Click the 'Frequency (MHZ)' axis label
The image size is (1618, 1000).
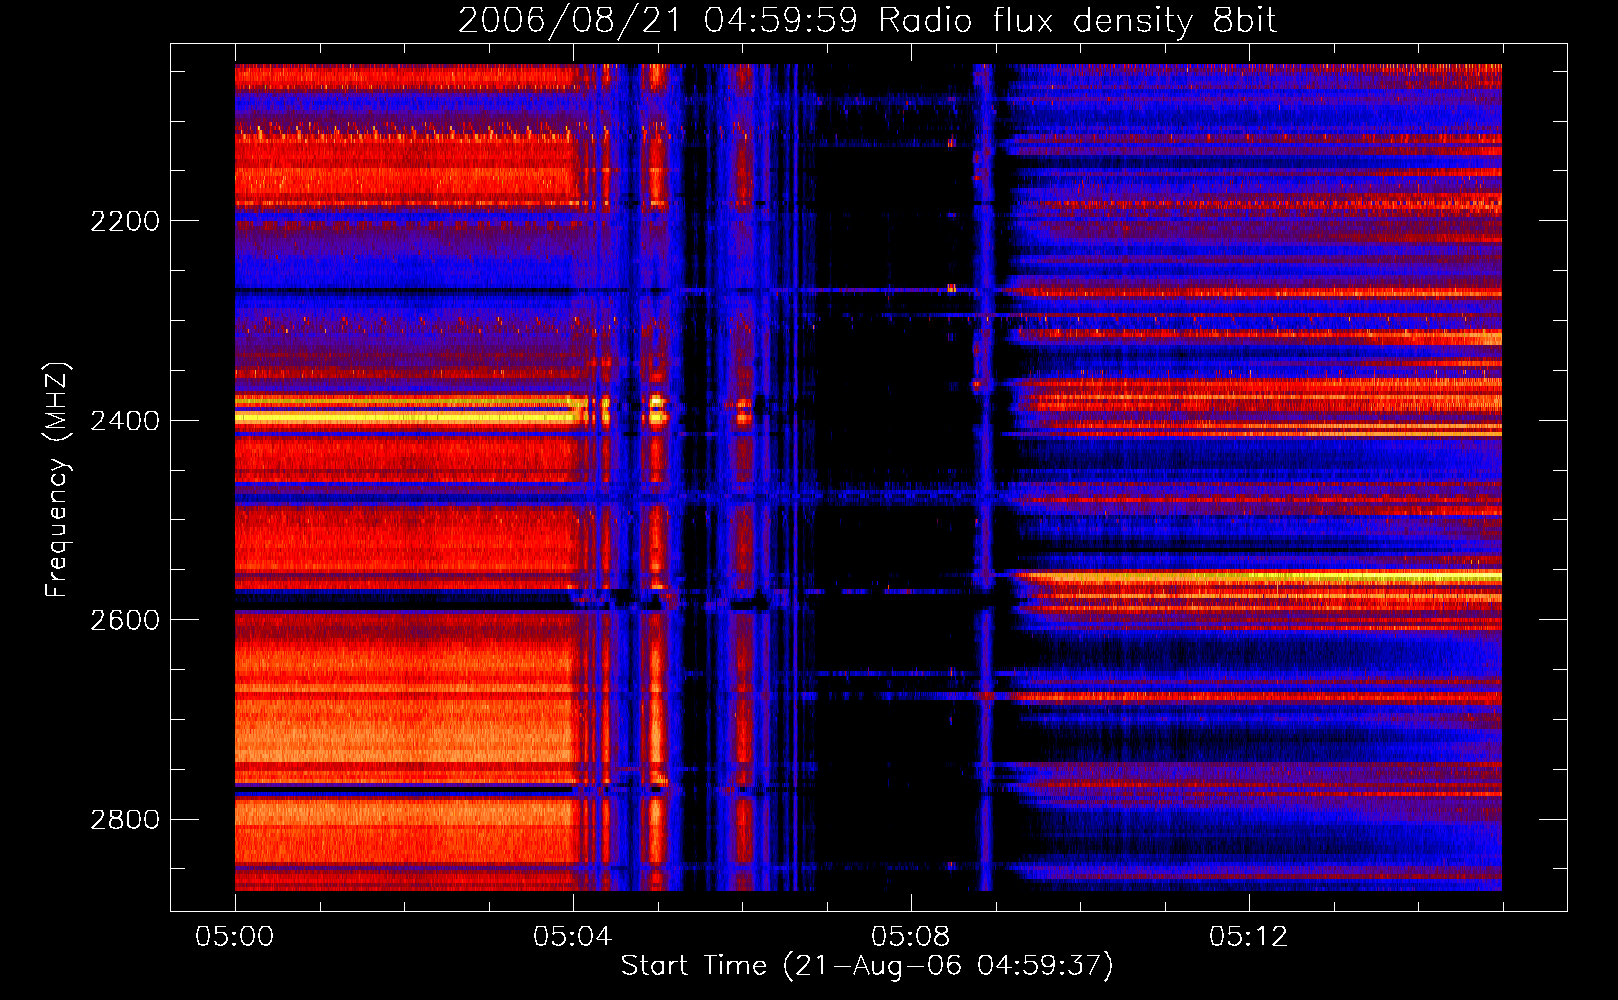57,480
